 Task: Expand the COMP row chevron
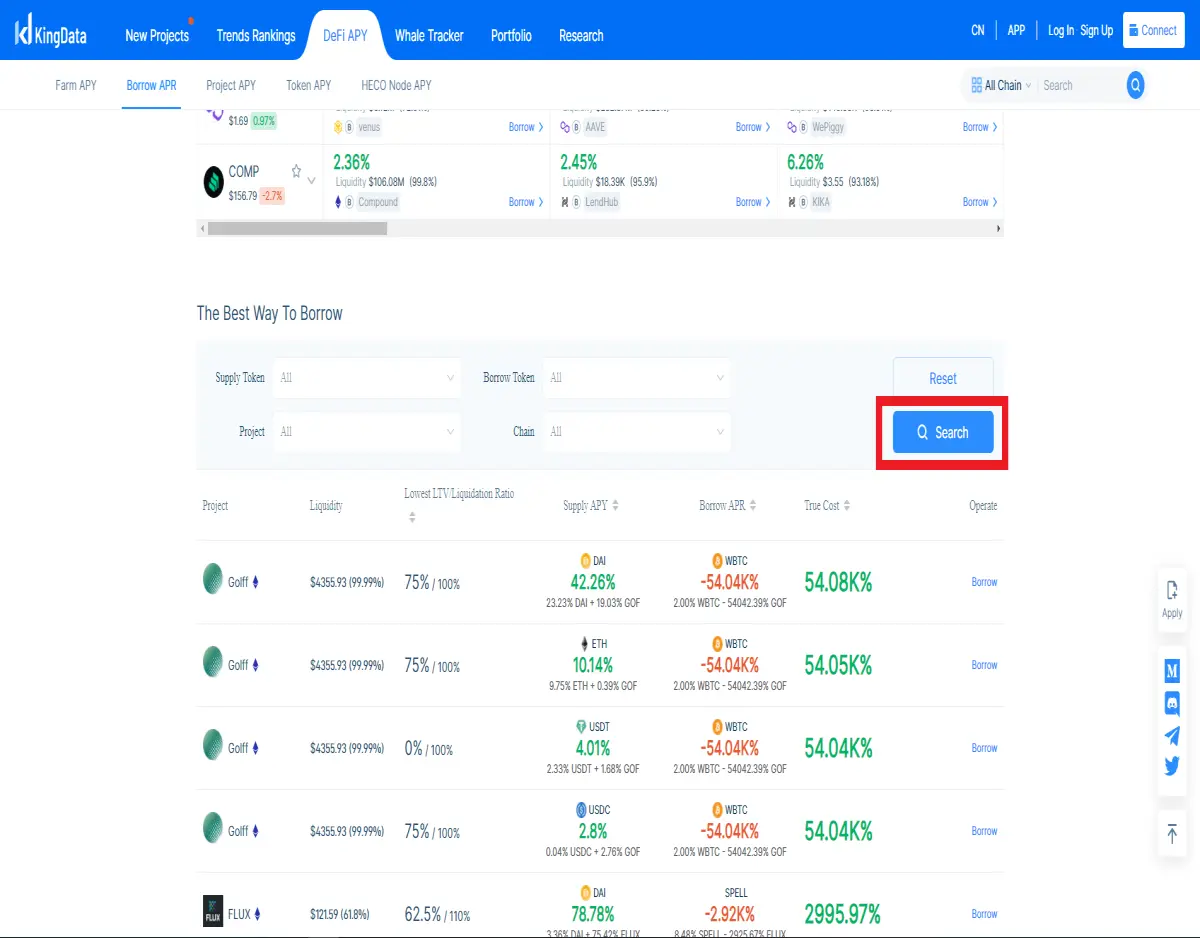click(311, 181)
